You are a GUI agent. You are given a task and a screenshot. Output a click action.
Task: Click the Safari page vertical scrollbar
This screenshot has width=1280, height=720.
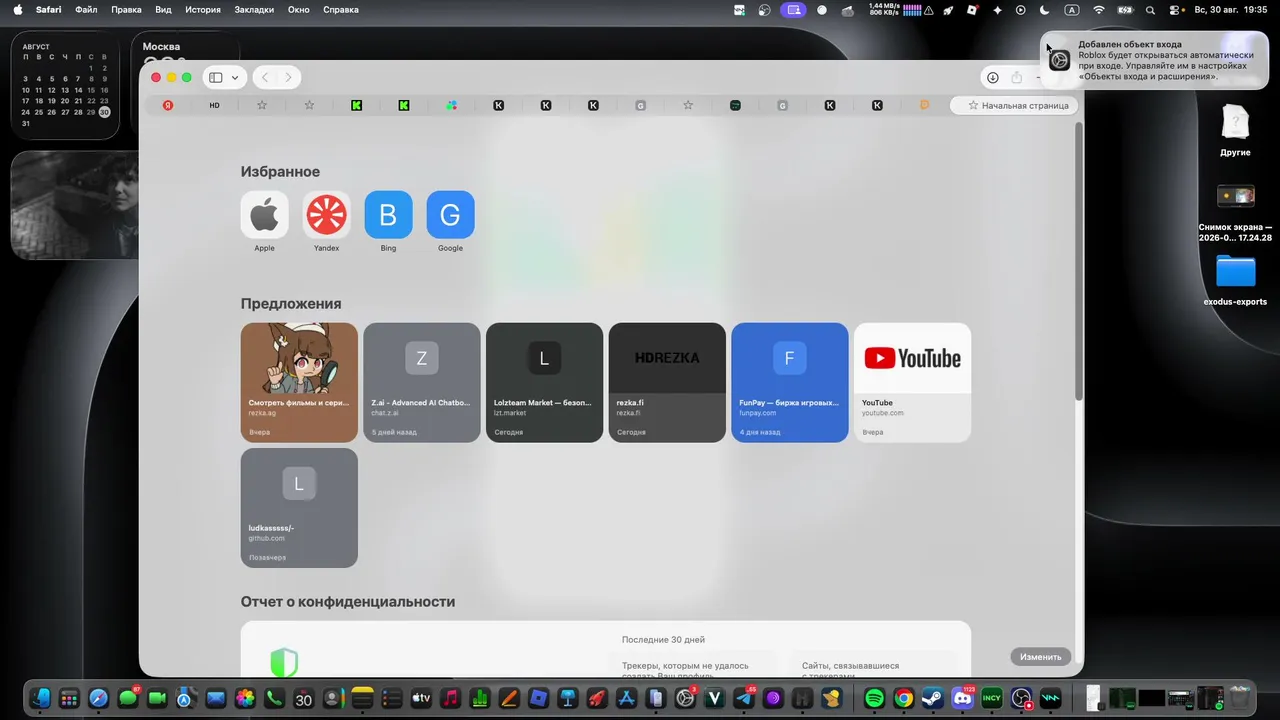pos(1078,260)
